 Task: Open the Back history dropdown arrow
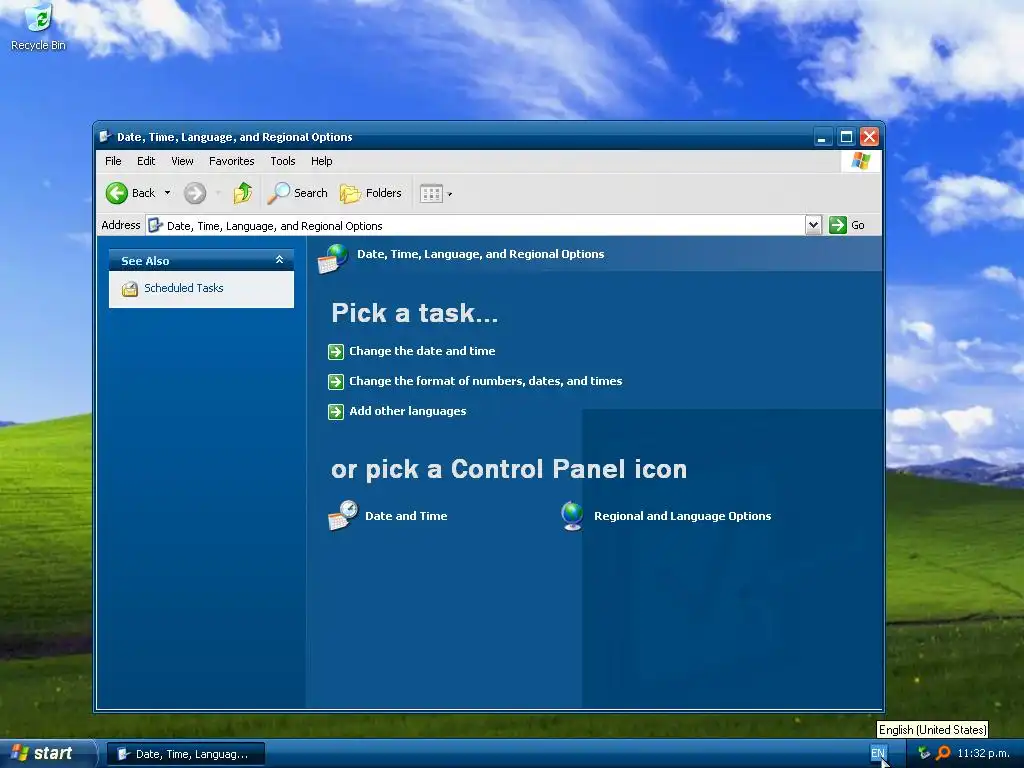pos(167,193)
